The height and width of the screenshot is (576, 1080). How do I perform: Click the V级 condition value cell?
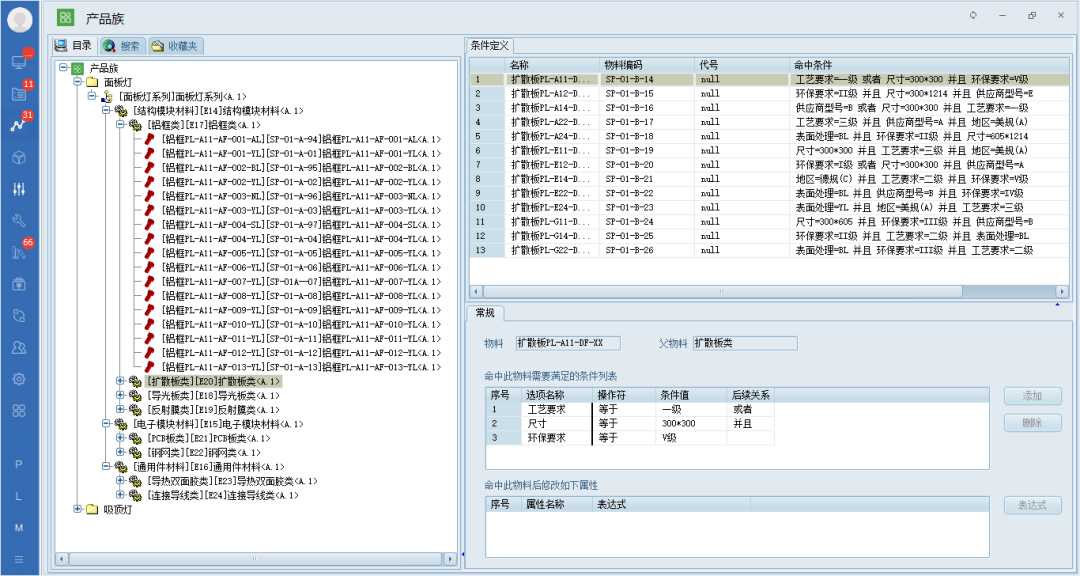[x=692, y=438]
